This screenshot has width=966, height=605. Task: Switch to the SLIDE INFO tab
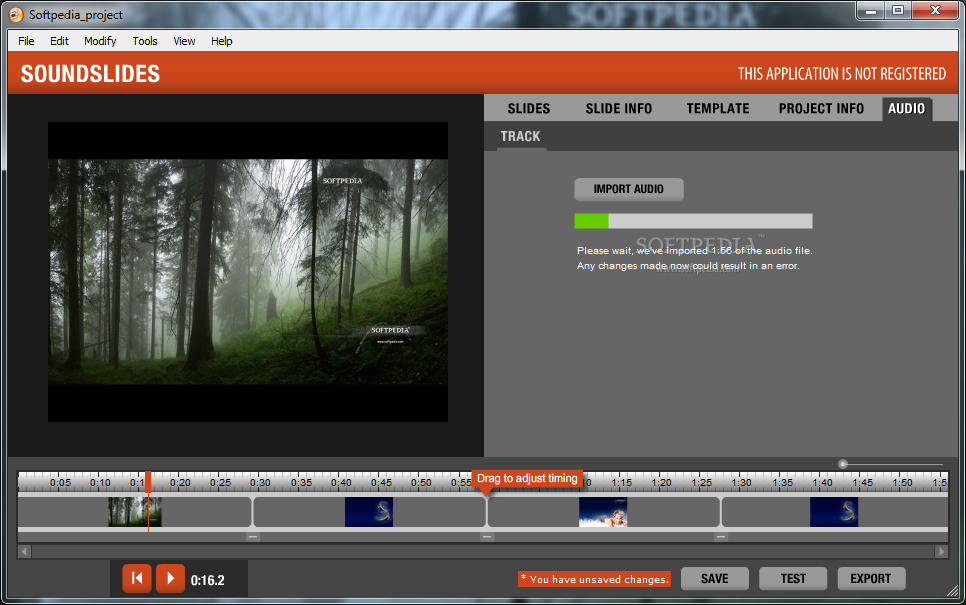[x=619, y=108]
